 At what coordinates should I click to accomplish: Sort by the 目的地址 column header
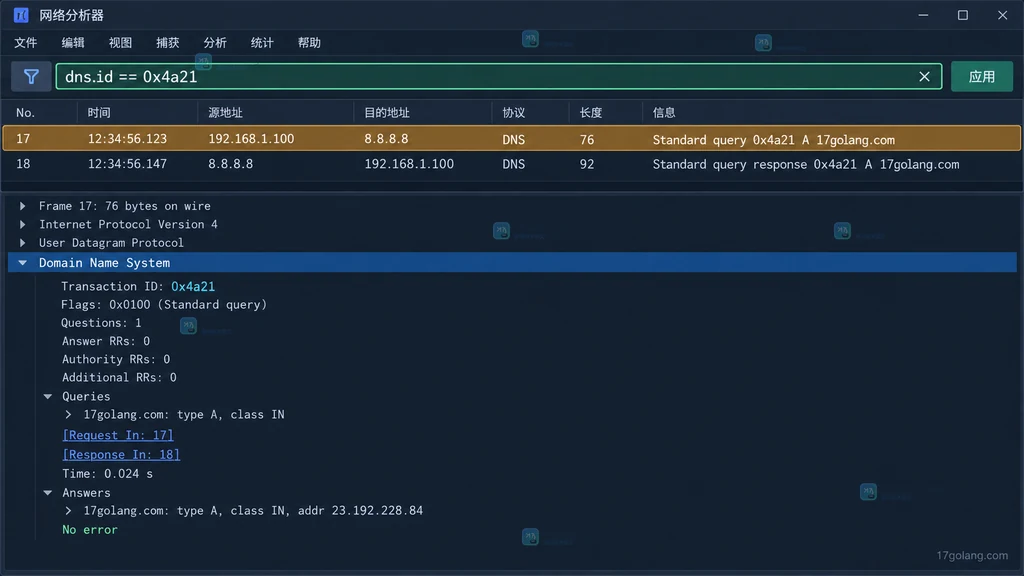click(x=387, y=113)
